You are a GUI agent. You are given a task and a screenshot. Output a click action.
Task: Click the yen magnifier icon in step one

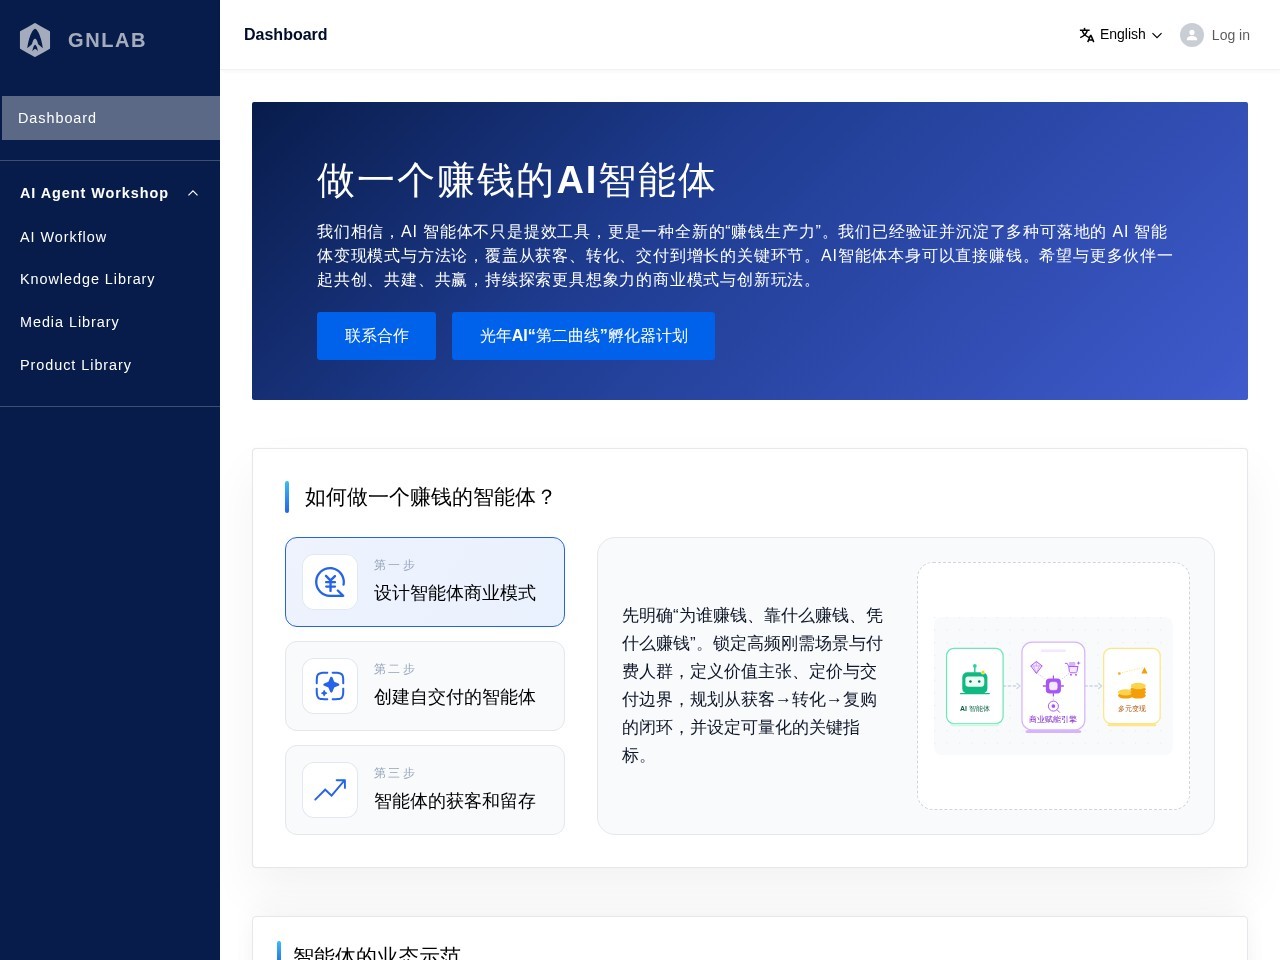click(330, 582)
